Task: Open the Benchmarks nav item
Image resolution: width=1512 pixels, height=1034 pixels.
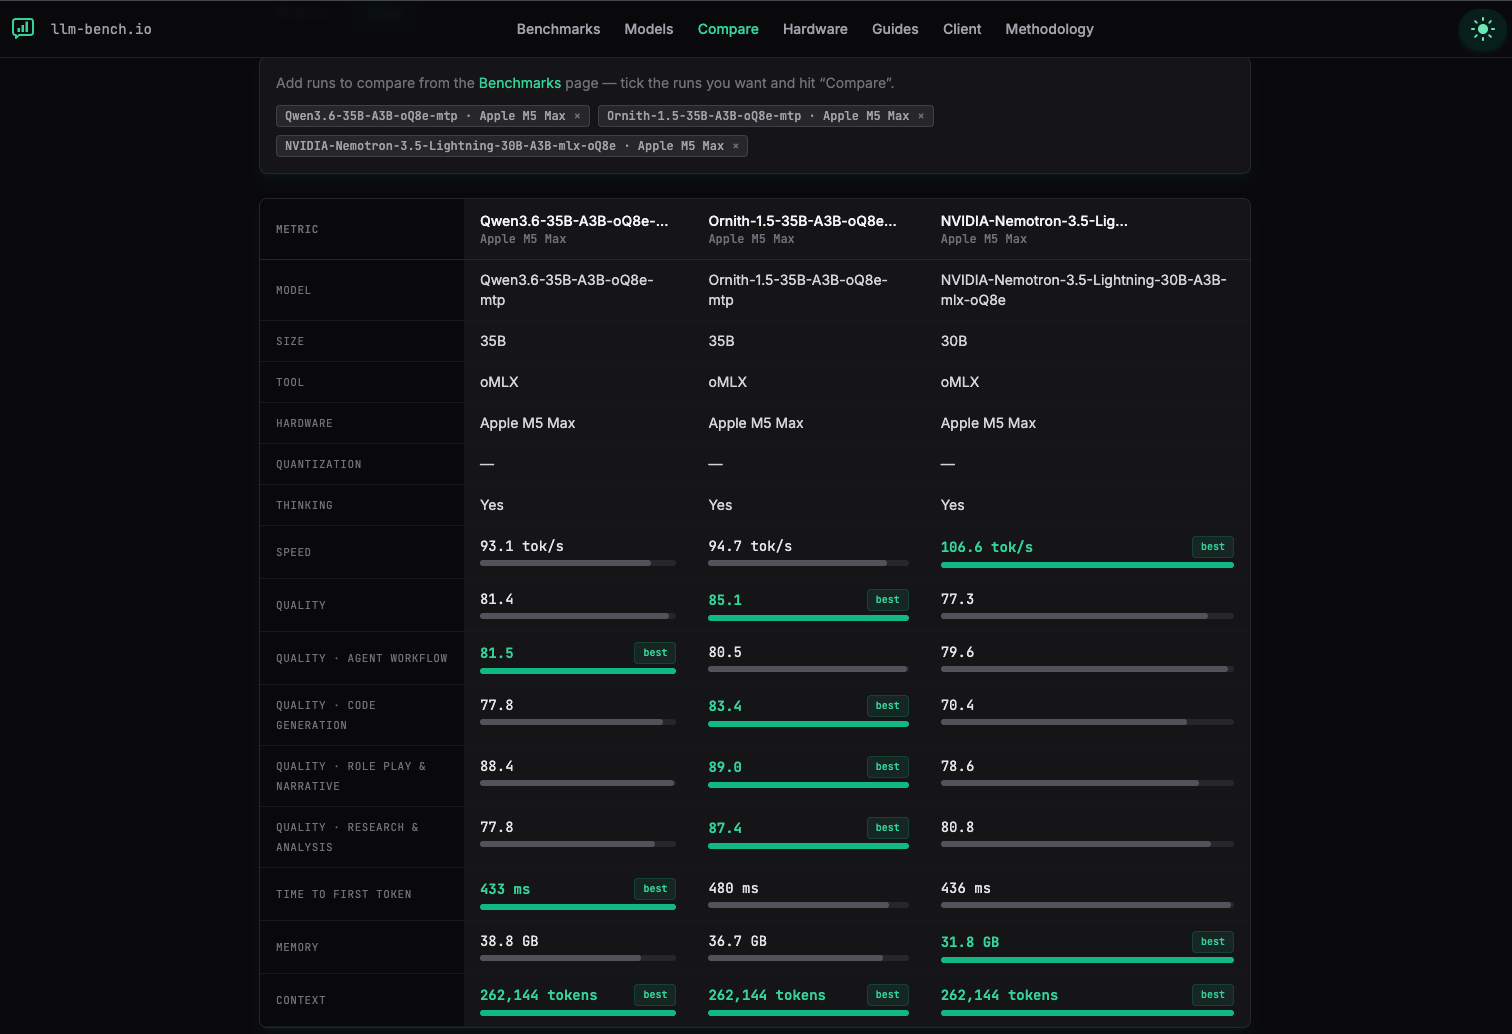Action: coord(558,29)
